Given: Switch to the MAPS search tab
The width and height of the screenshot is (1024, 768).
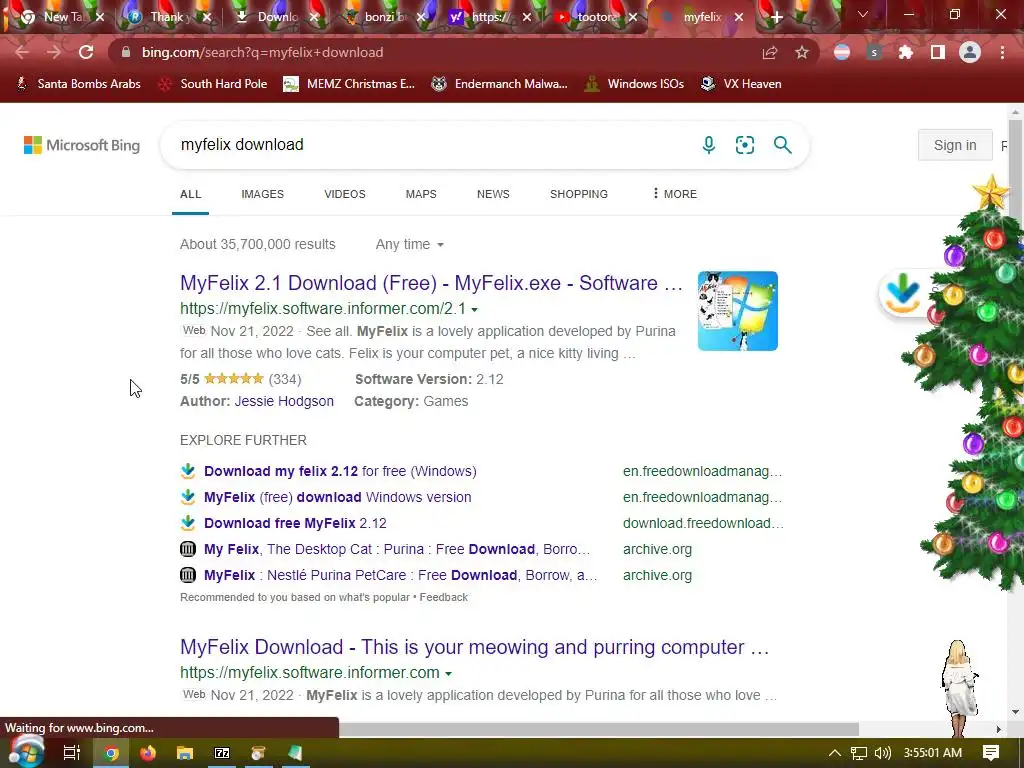Looking at the screenshot, I should pyautogui.click(x=421, y=194).
